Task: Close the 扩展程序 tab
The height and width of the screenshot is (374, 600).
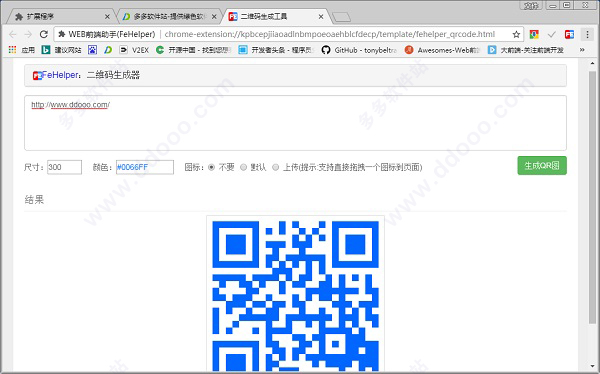Action: tap(107, 17)
